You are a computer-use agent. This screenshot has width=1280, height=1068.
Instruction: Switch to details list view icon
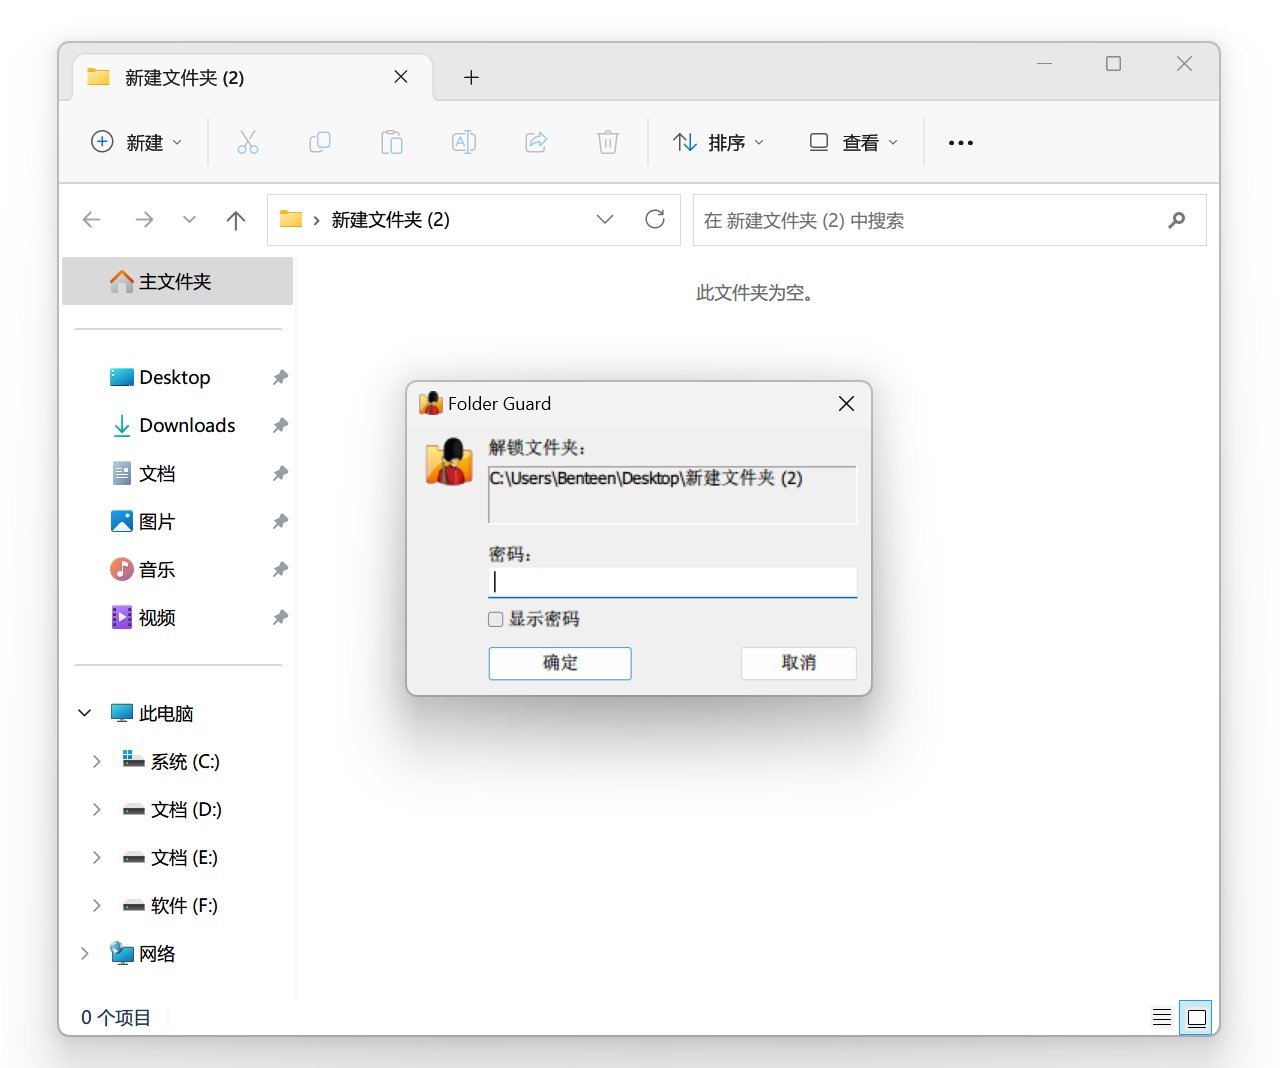[x=1162, y=1018]
